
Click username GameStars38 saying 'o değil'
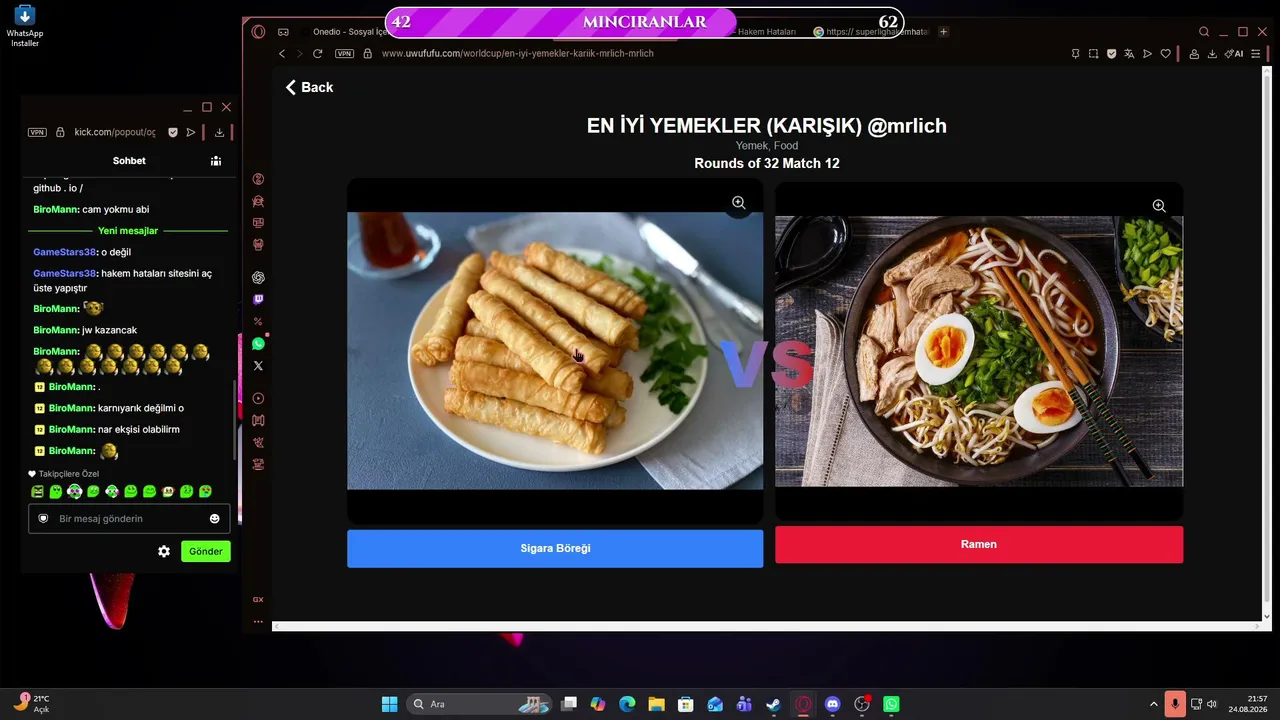65,252
